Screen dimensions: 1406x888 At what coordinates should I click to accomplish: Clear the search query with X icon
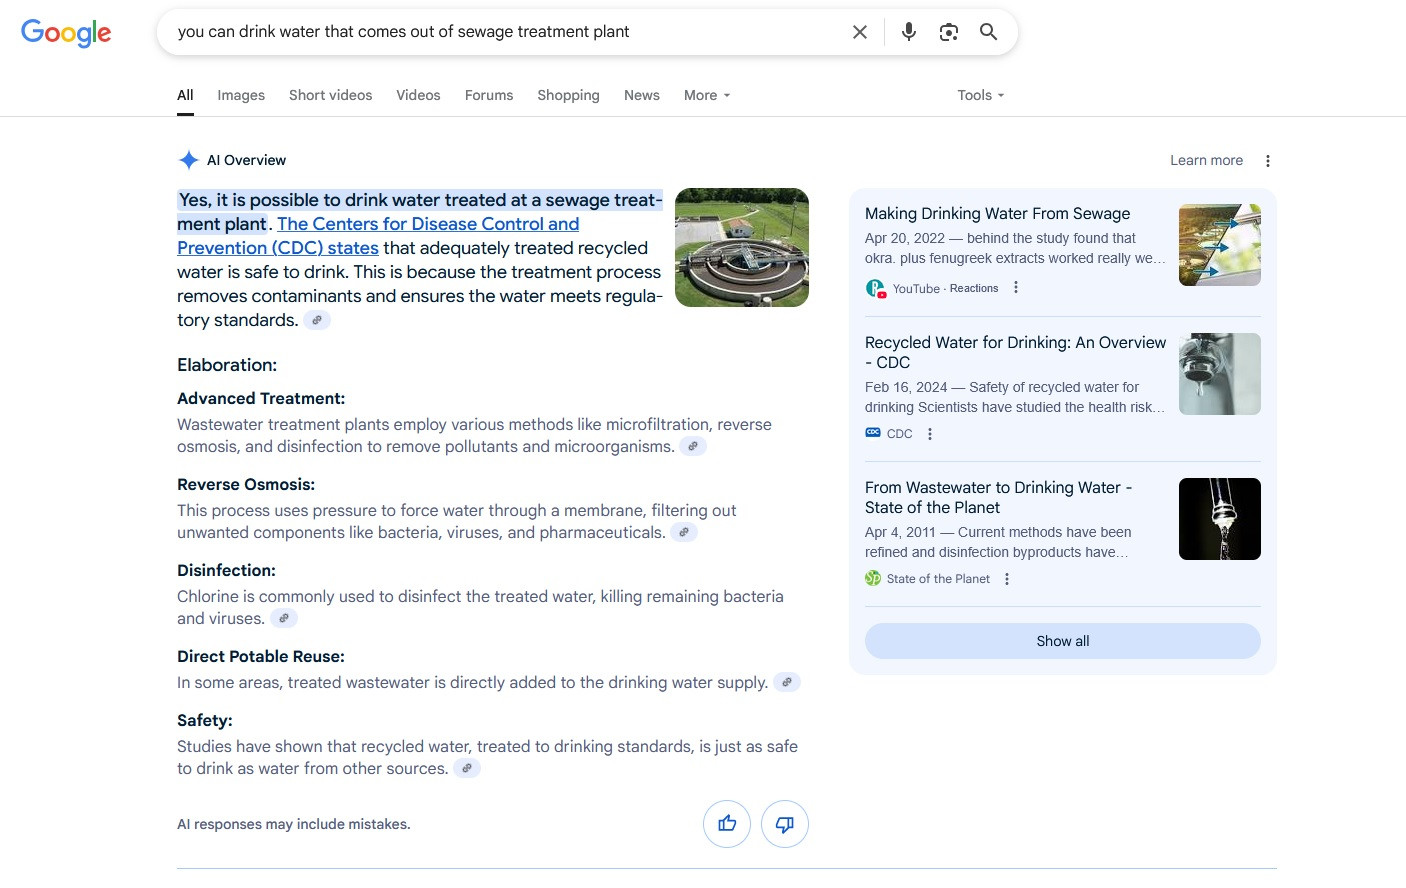tap(860, 32)
